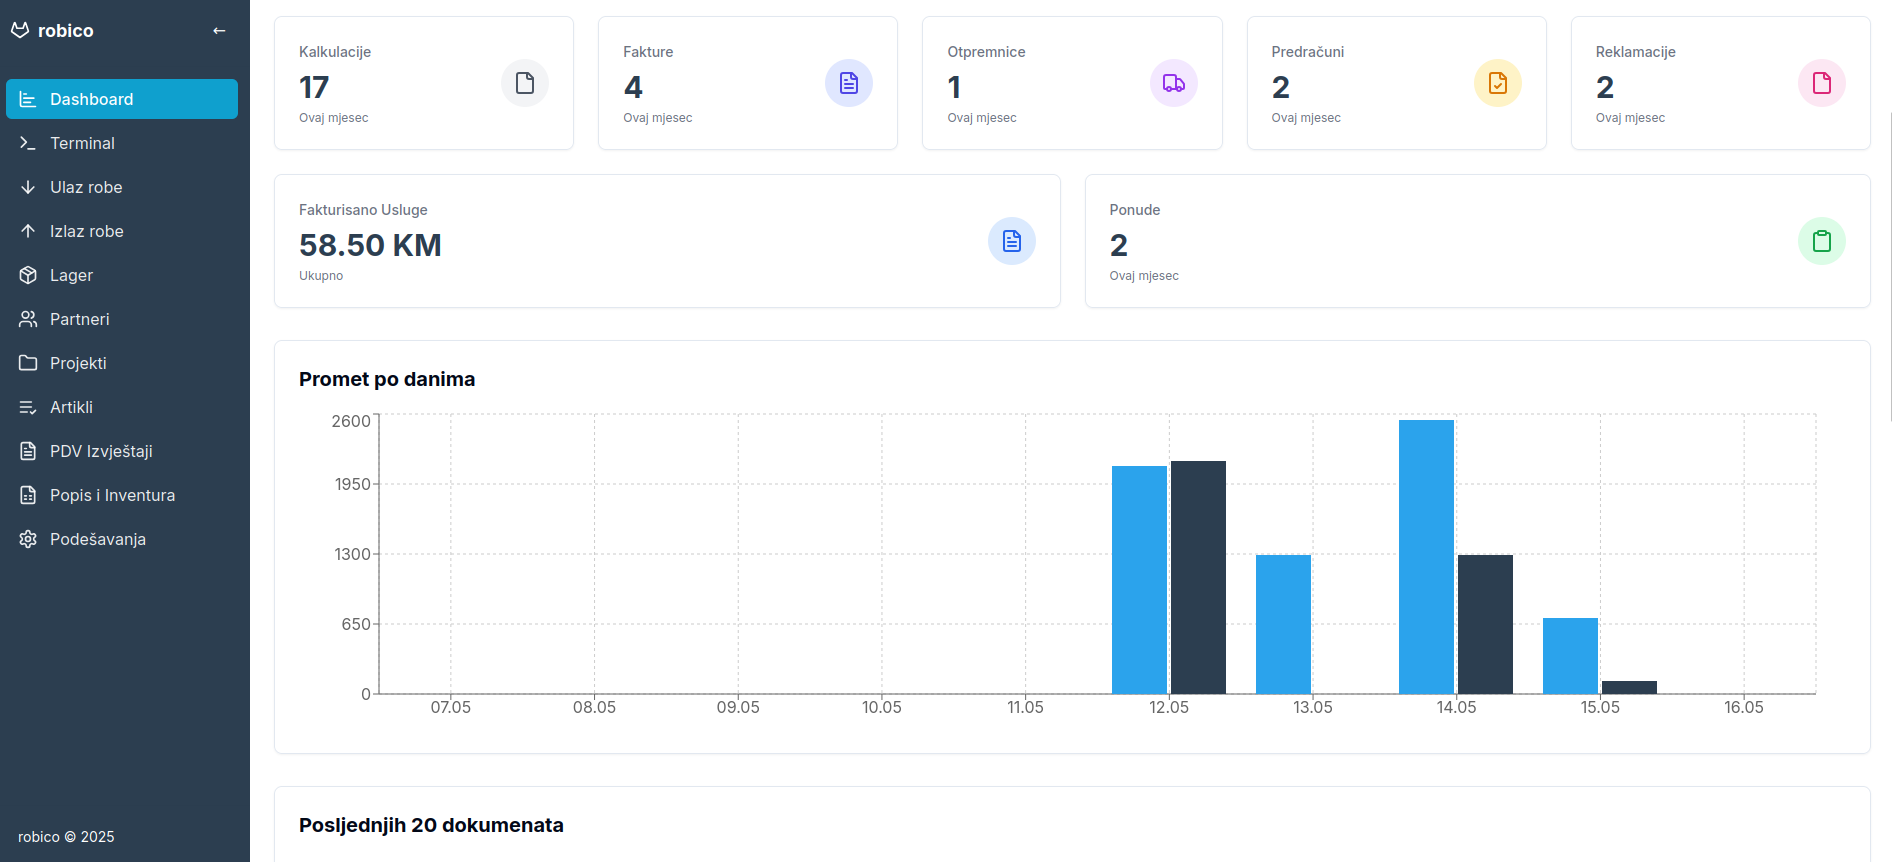
Task: Go to Izlaz robe section
Action: click(x=122, y=231)
